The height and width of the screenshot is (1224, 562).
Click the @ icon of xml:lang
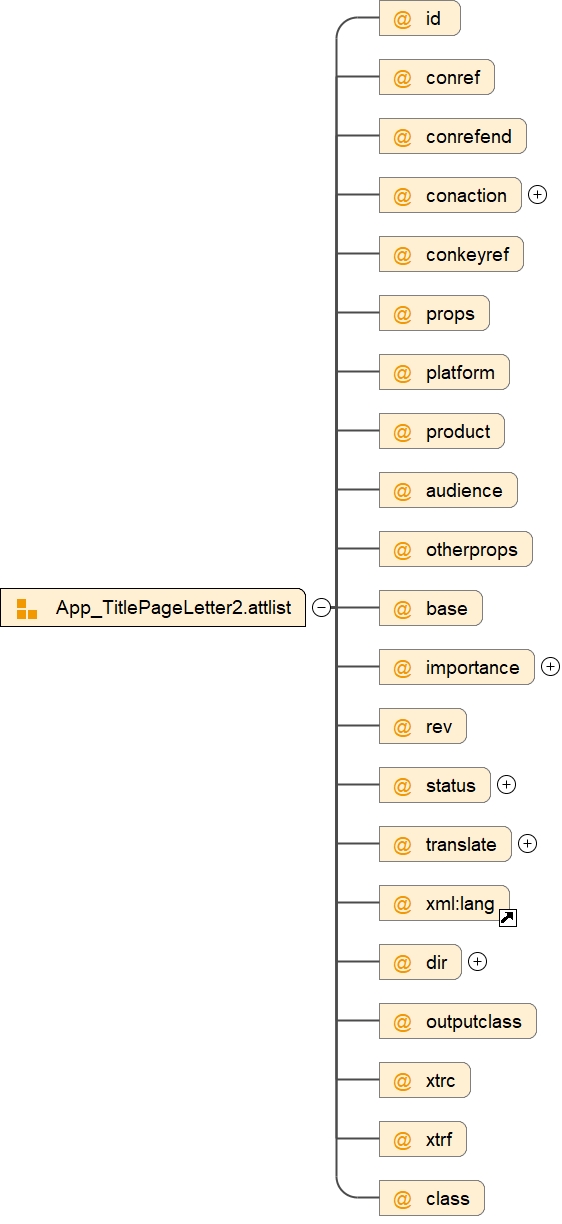pos(403,904)
